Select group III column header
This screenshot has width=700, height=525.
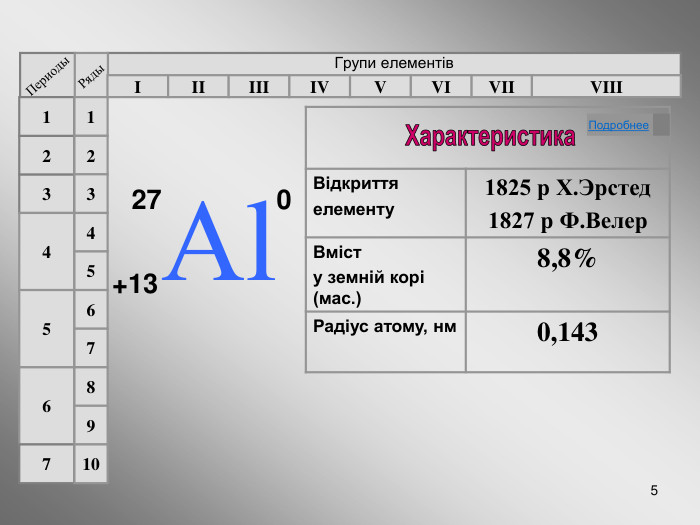259,86
